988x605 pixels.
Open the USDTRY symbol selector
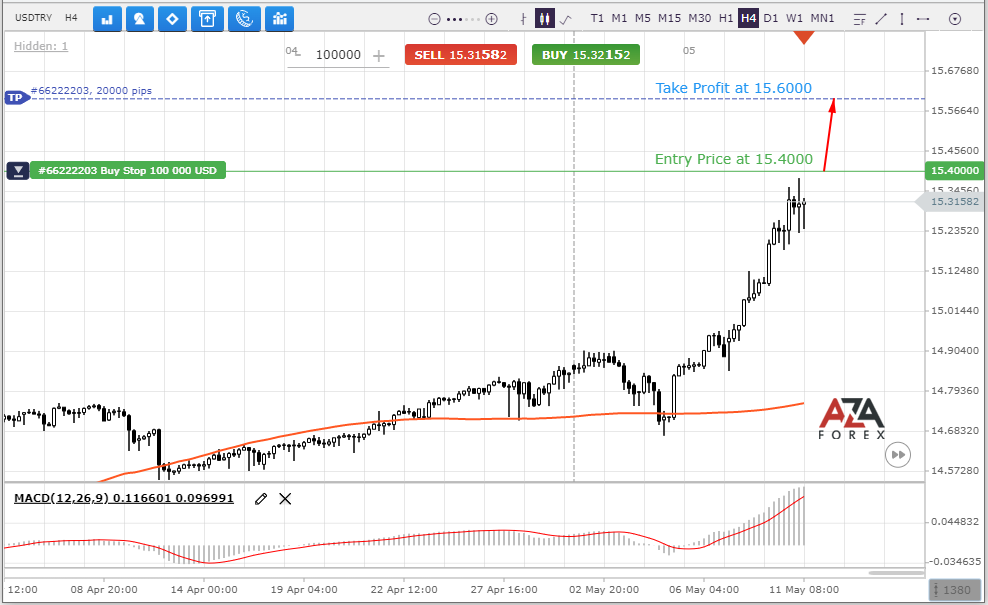tap(33, 18)
